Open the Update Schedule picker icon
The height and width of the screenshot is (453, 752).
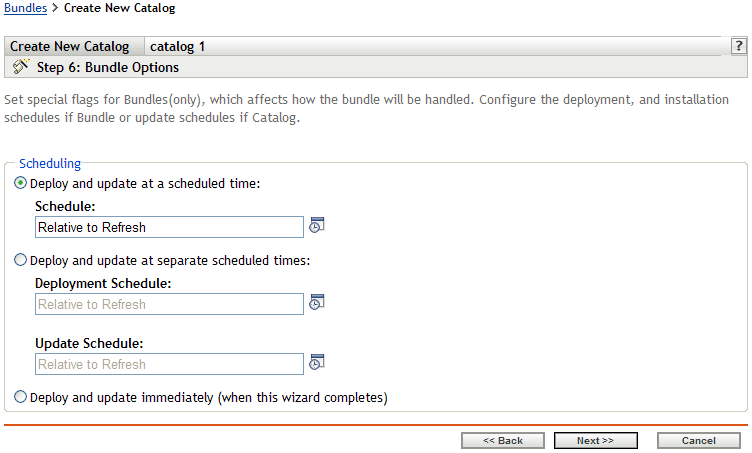pyautogui.click(x=316, y=362)
